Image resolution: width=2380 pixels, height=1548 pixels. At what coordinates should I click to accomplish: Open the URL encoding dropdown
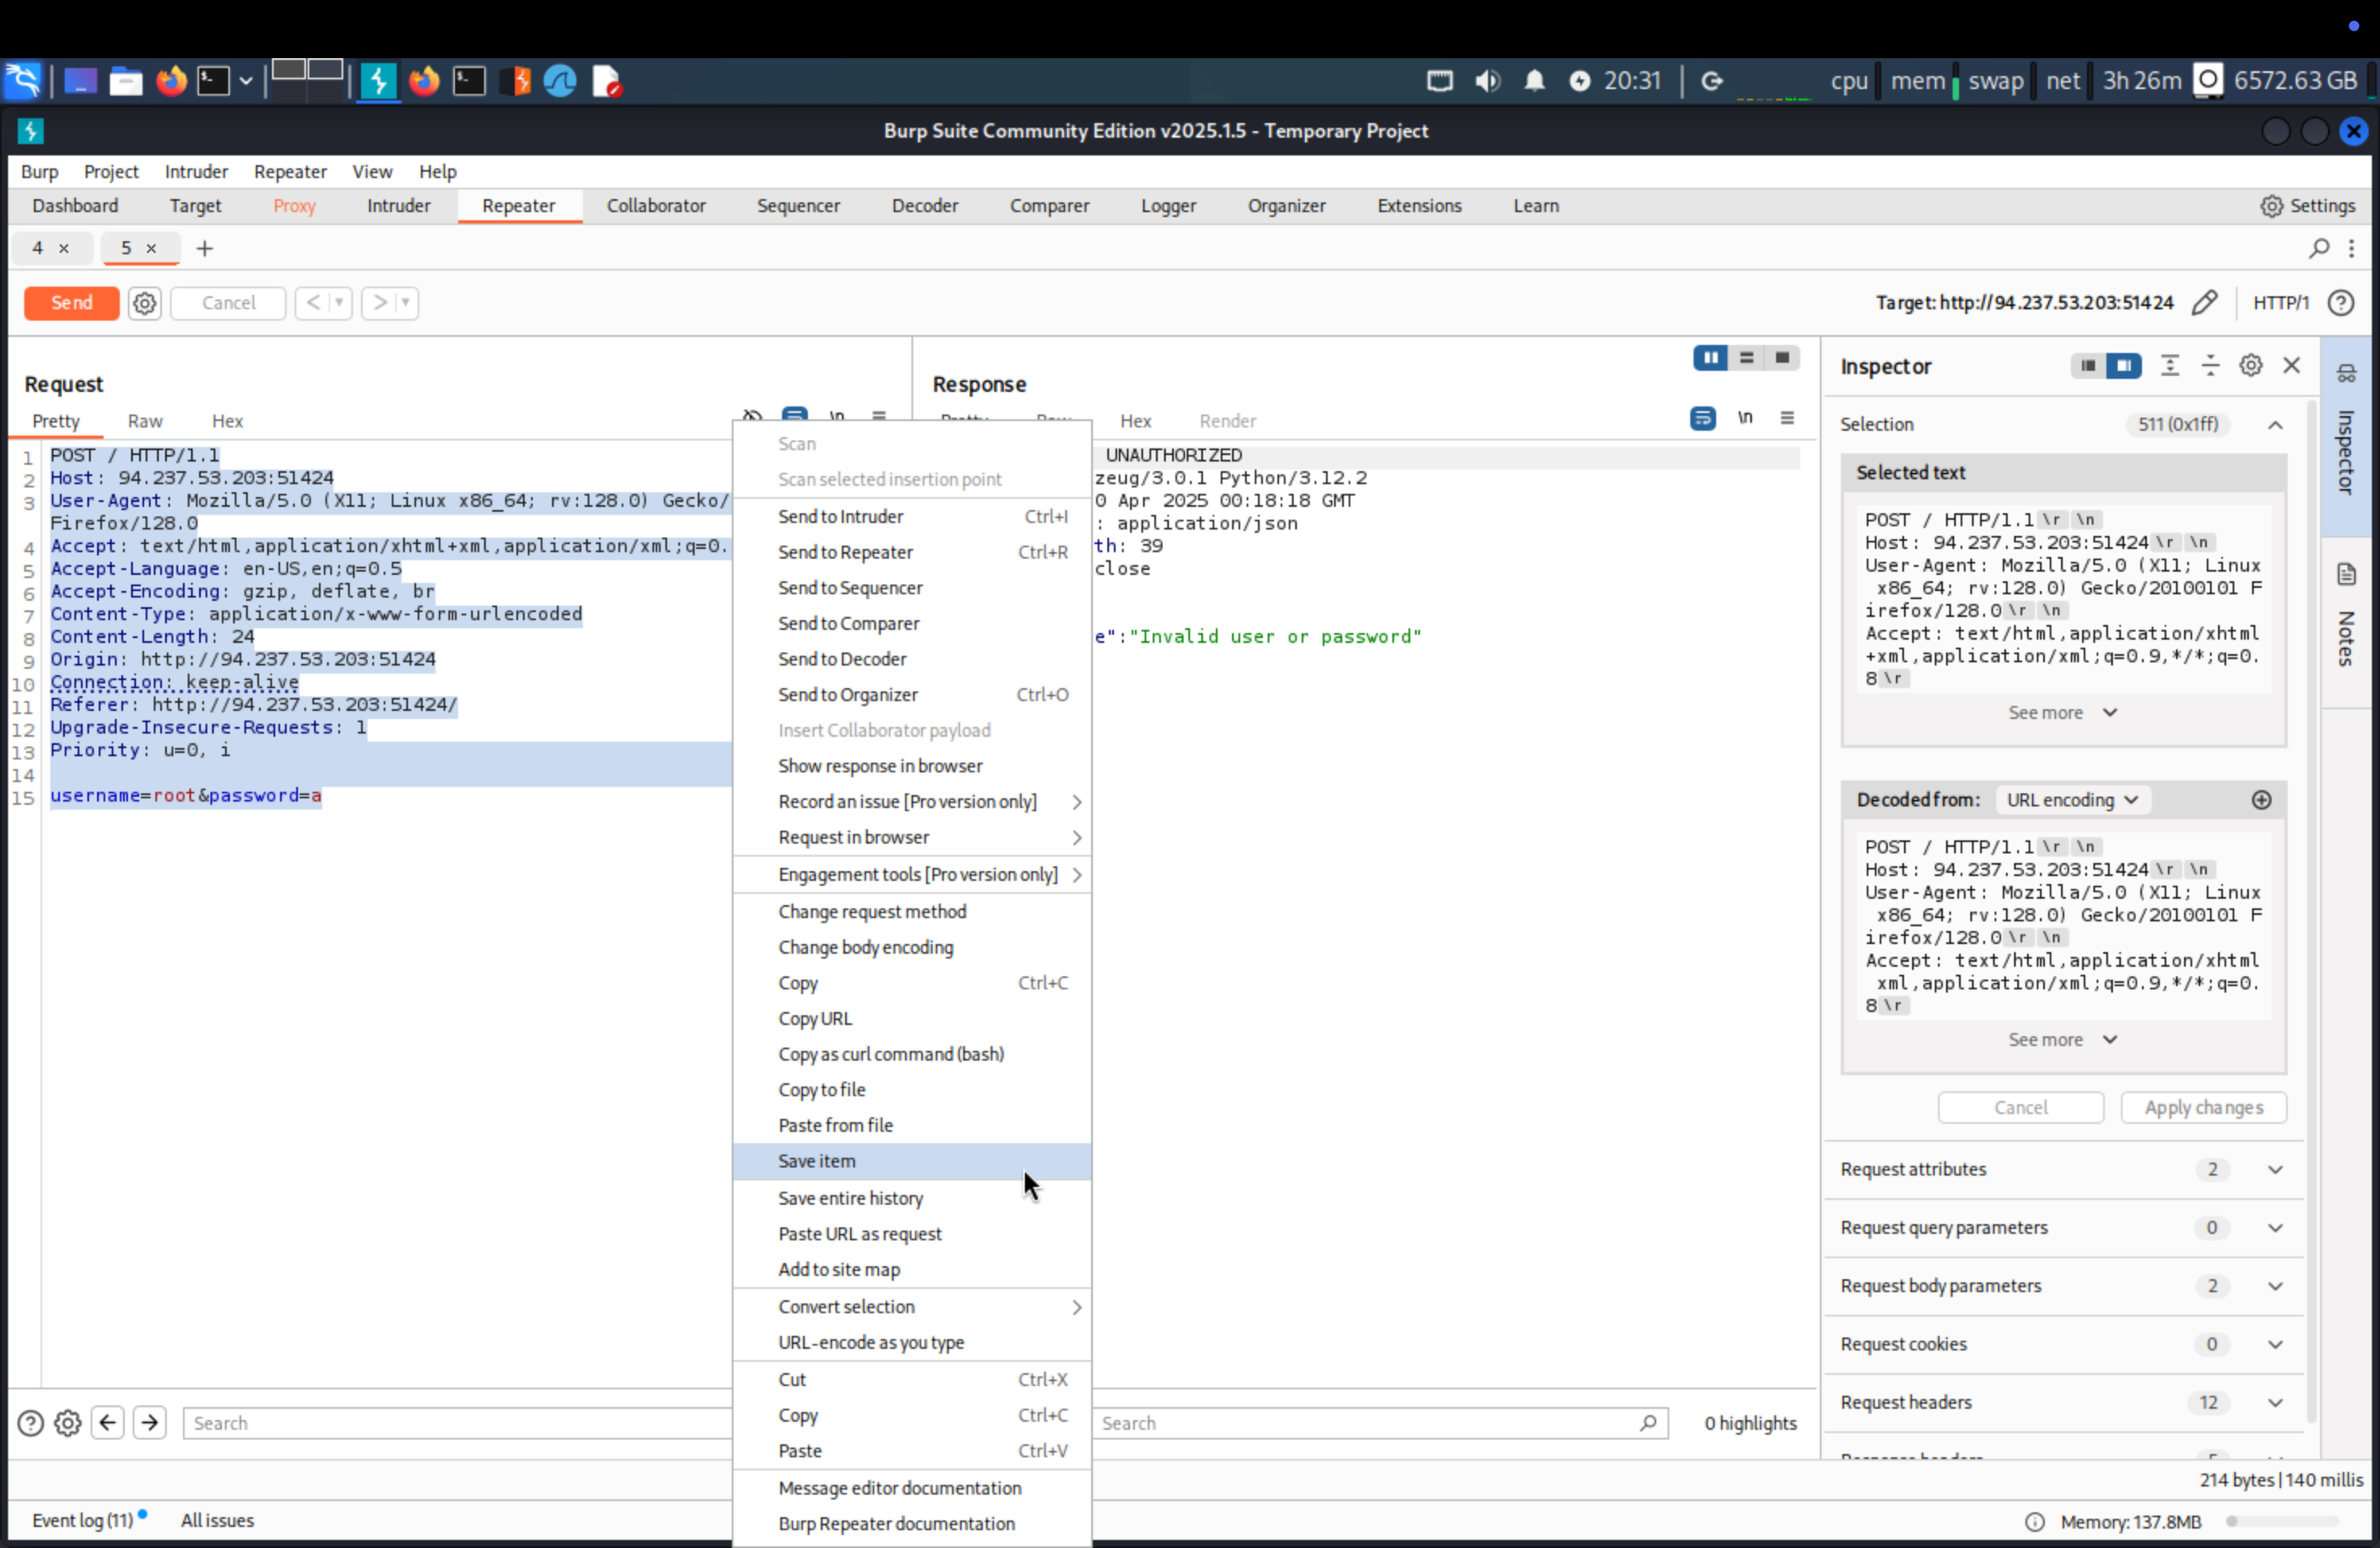coord(2072,800)
